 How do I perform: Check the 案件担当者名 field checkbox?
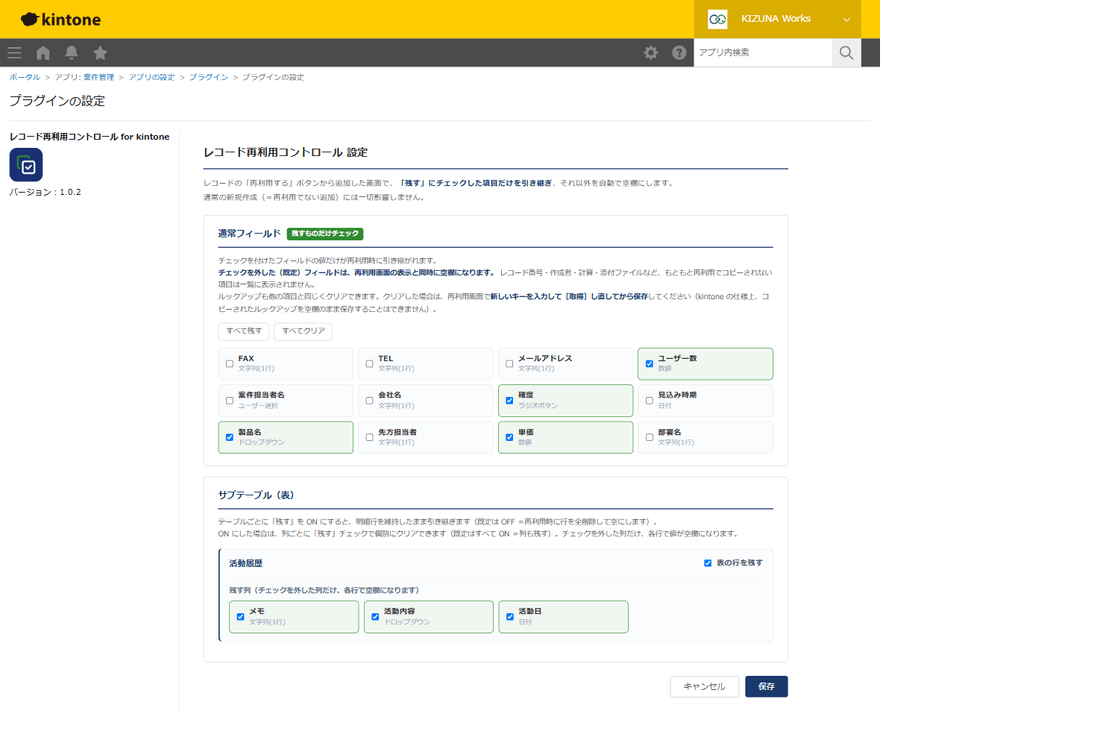pos(229,401)
